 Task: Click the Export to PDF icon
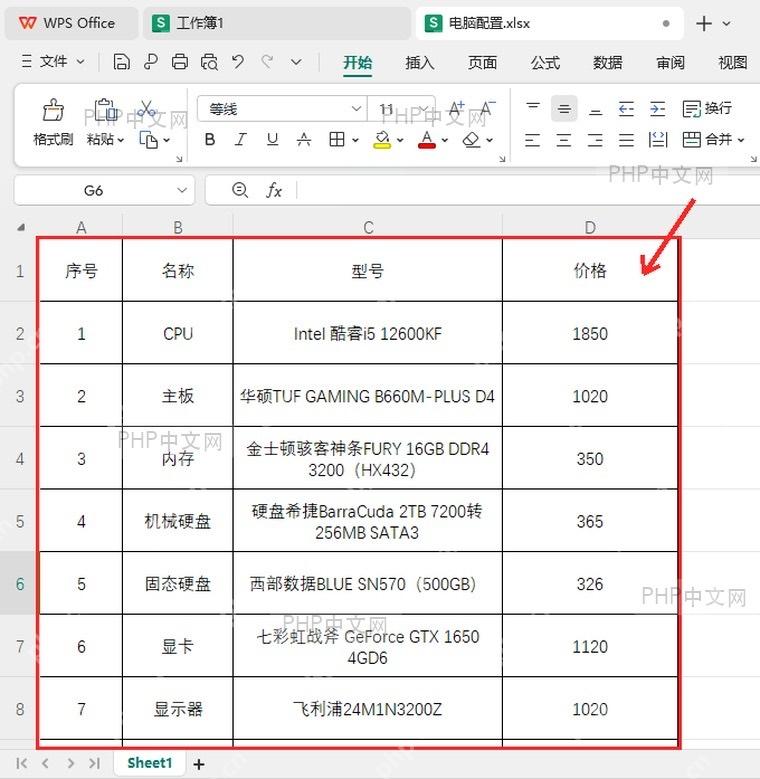click(151, 62)
